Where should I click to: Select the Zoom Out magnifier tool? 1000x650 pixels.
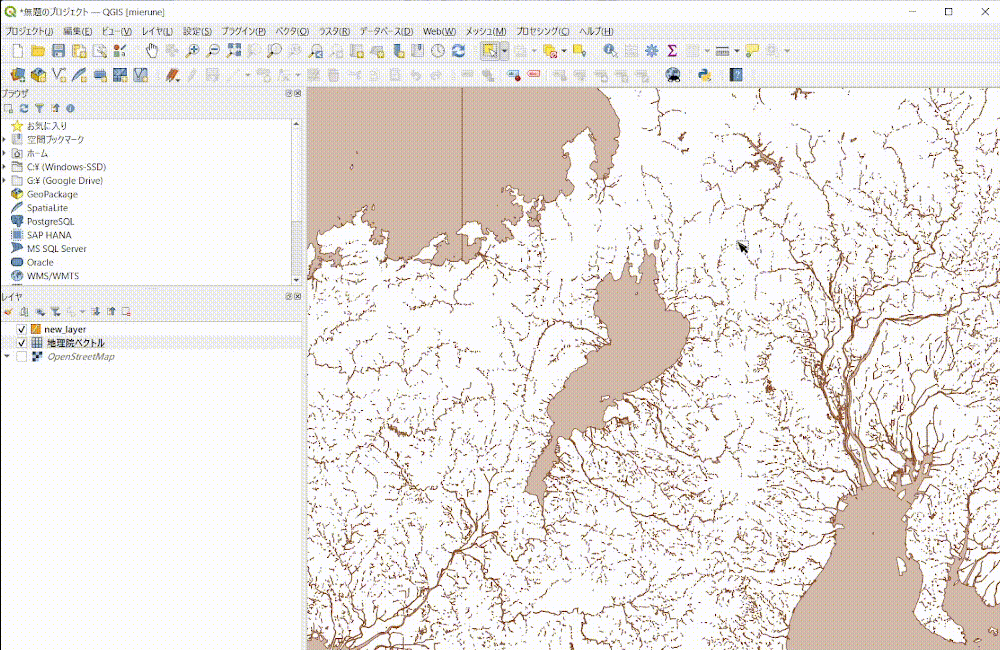213,51
